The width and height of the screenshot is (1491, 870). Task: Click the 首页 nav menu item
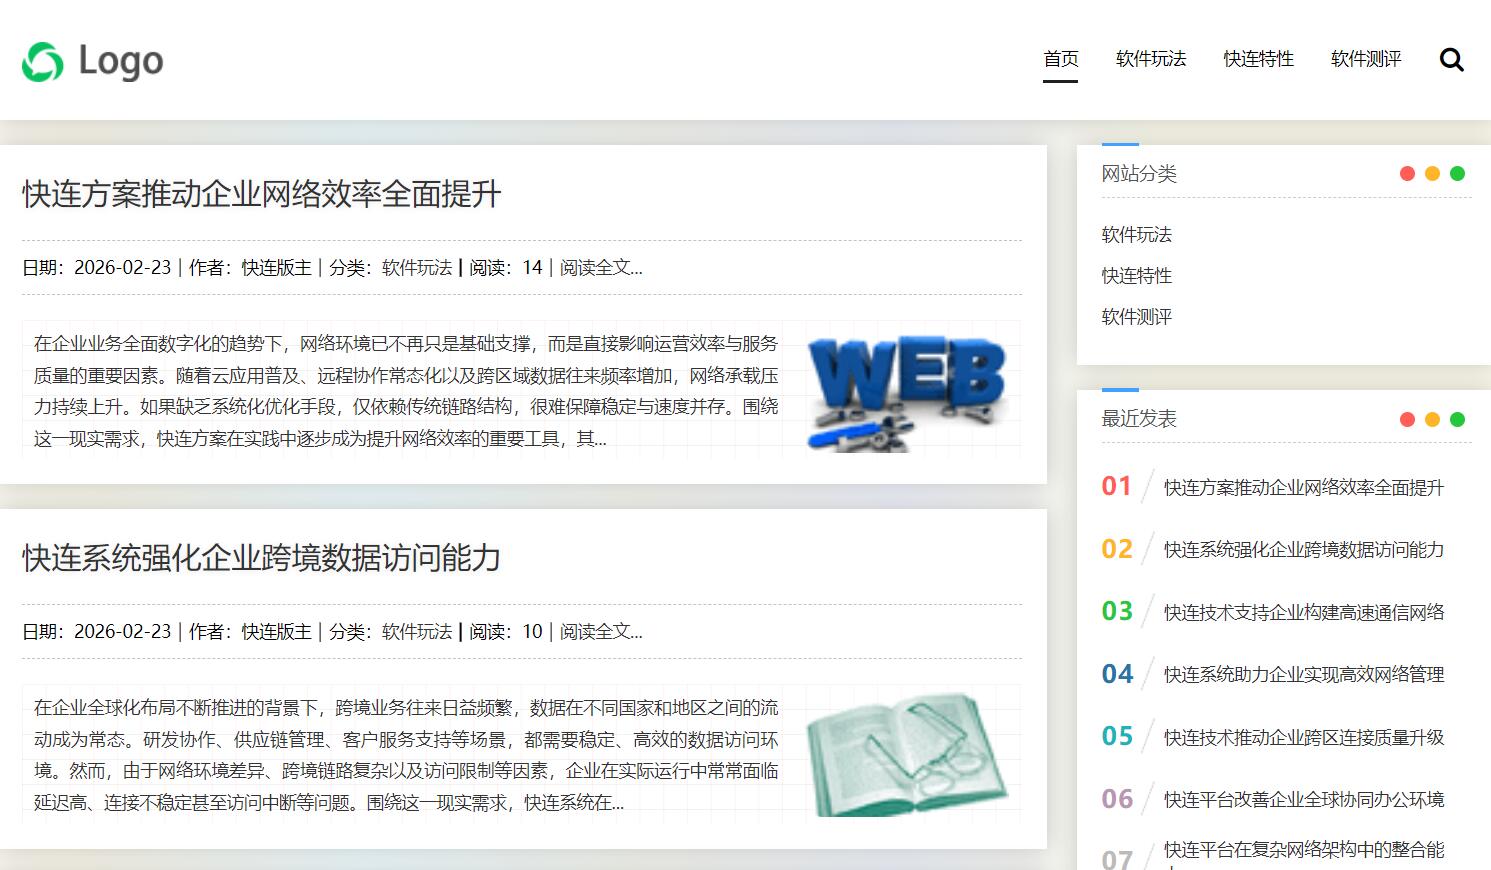click(x=1060, y=60)
